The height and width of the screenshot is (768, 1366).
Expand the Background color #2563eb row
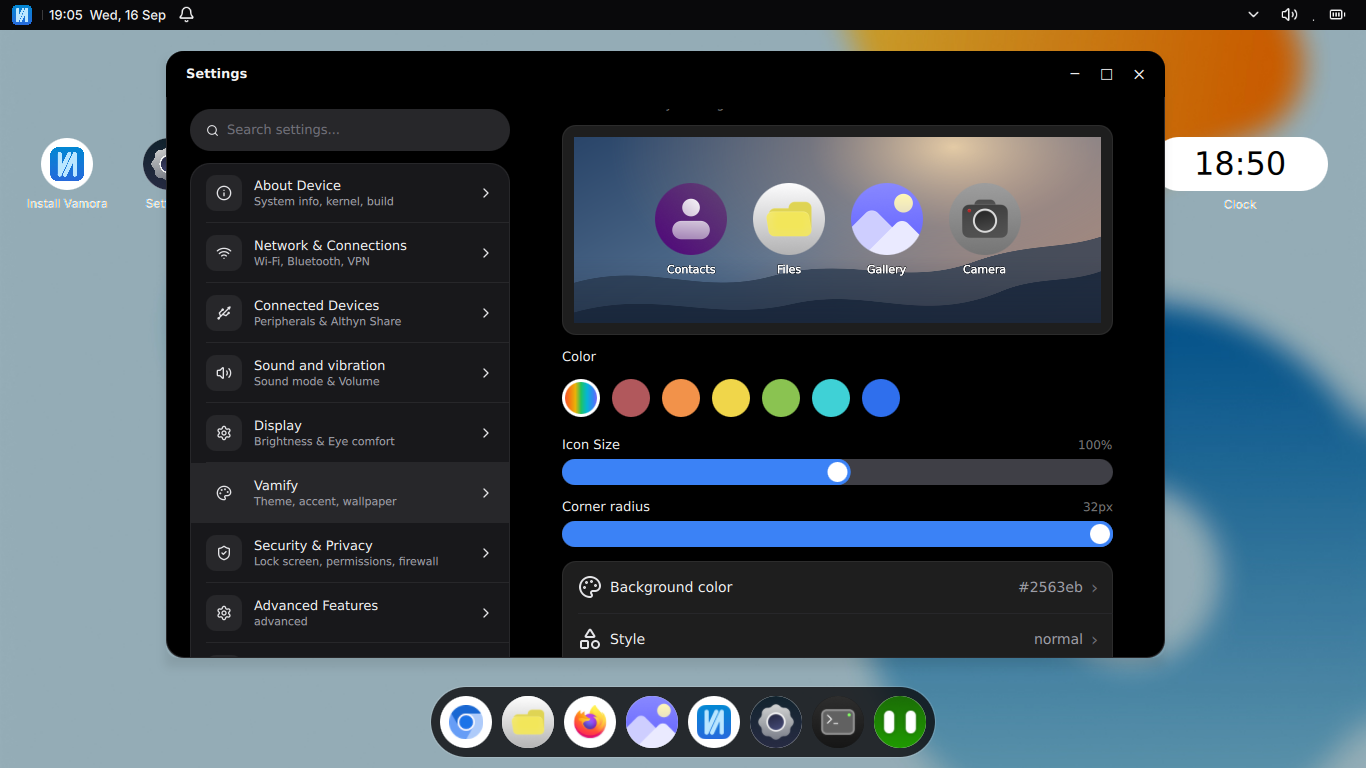[x=837, y=588]
